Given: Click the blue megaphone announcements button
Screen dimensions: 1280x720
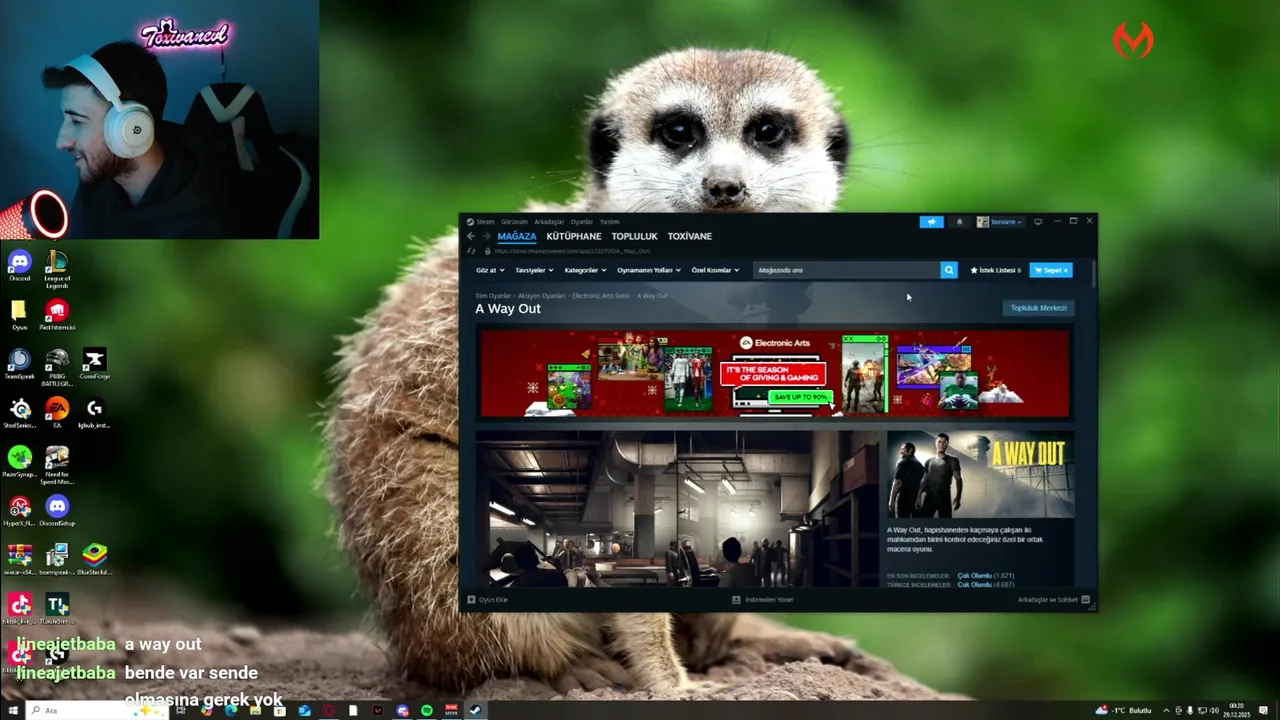Looking at the screenshot, I should pyautogui.click(x=931, y=222).
